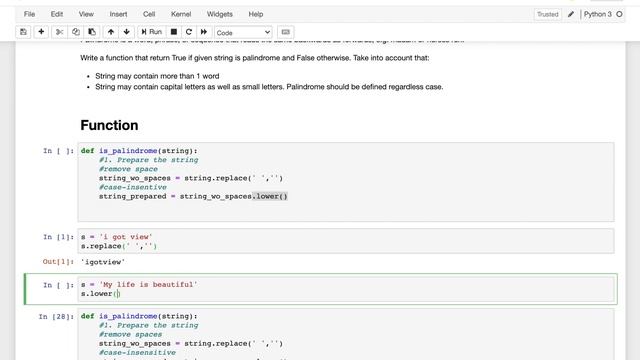Open the Edit menu
Image resolution: width=640 pixels, height=360 pixels.
57,14
